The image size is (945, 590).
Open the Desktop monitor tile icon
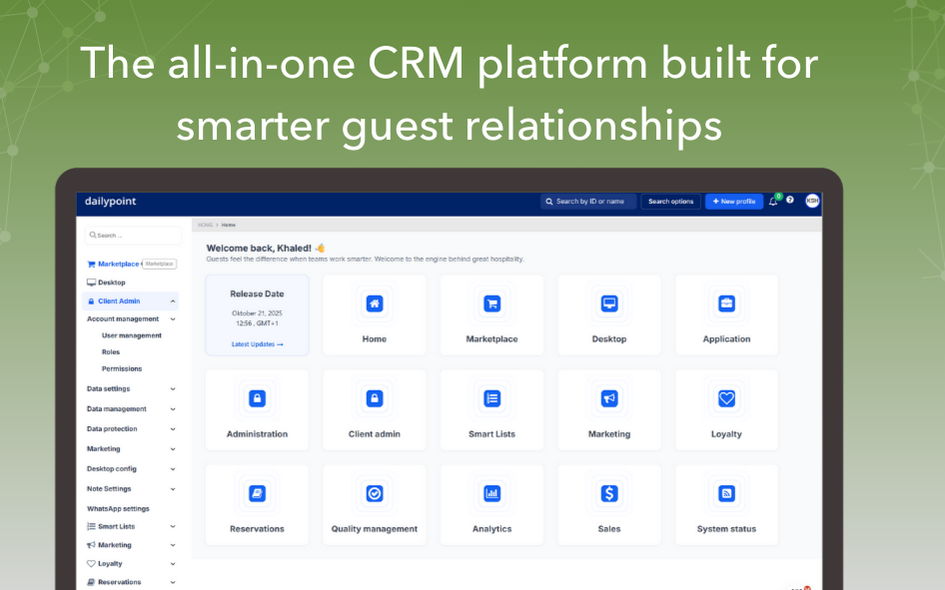pos(609,304)
